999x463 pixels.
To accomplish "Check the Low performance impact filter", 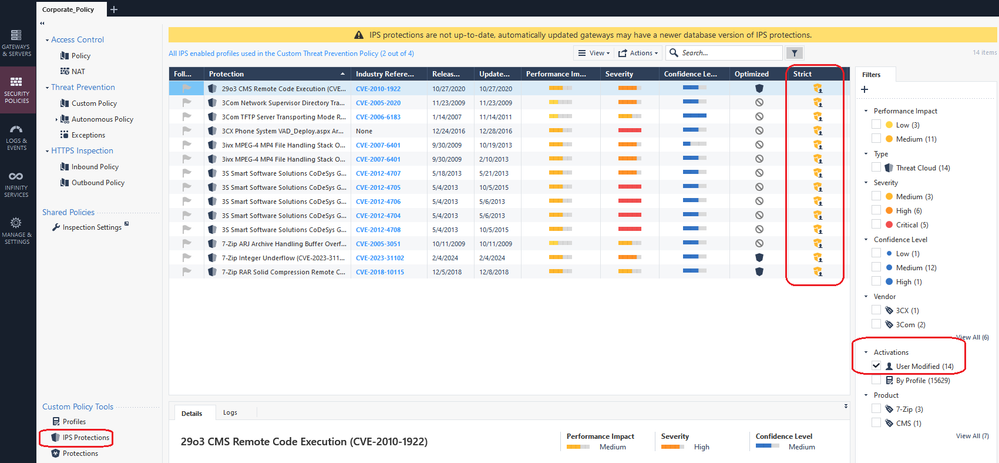I will [x=877, y=124].
